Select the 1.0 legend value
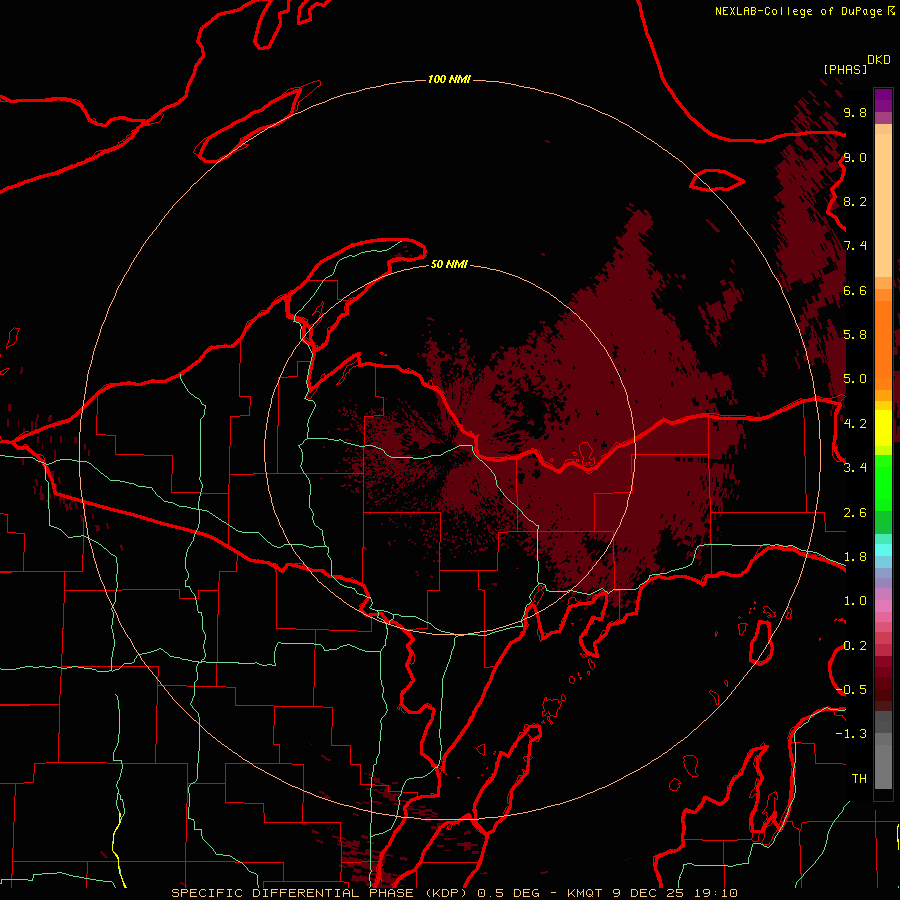This screenshot has height=900, width=900. [855, 601]
